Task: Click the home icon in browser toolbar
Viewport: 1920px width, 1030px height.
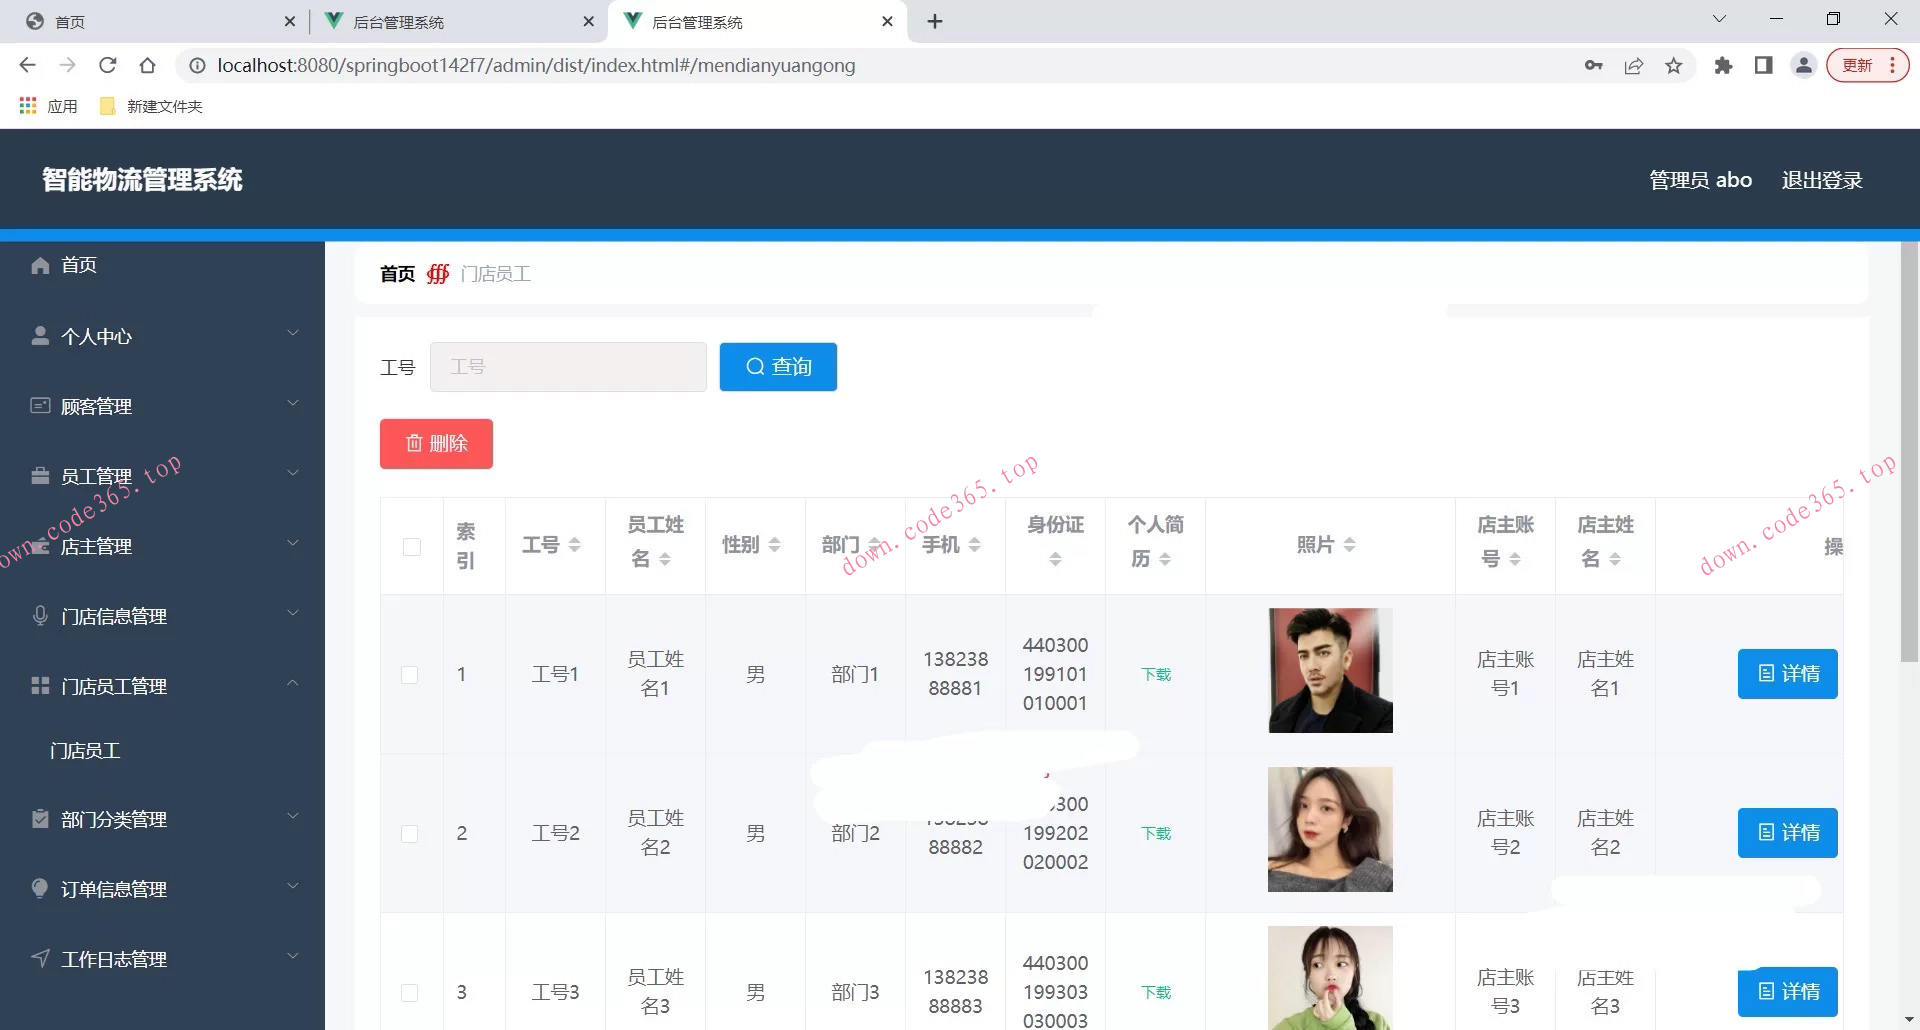Action: click(148, 66)
